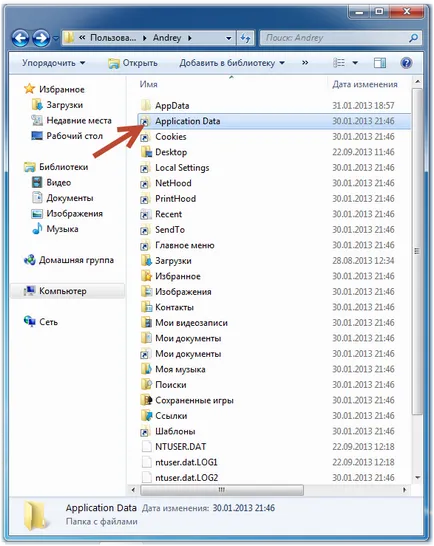This screenshot has width=434, height=546.
Task: Open the Документы library
Action: [70, 198]
